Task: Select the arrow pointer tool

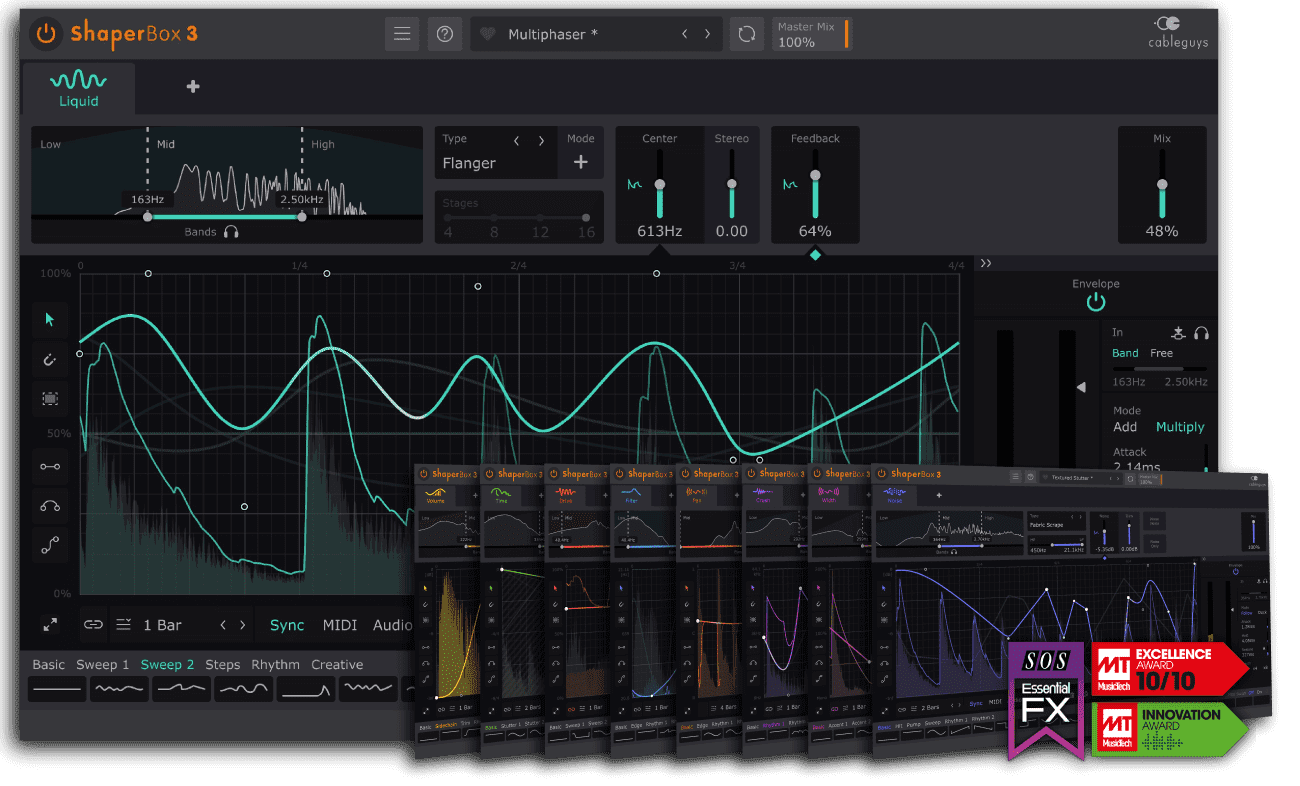Action: click(50, 320)
